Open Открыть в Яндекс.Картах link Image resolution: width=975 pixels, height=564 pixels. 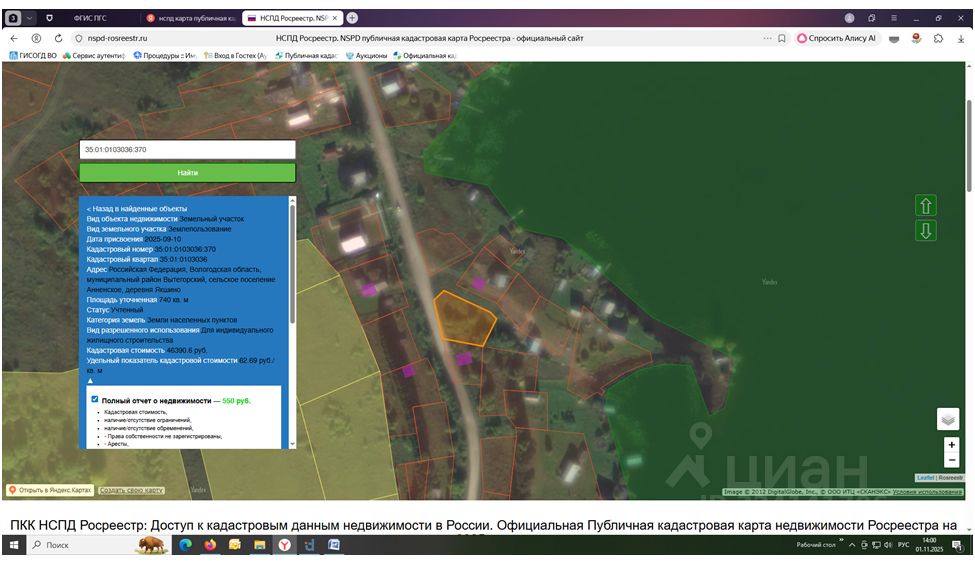[50, 490]
